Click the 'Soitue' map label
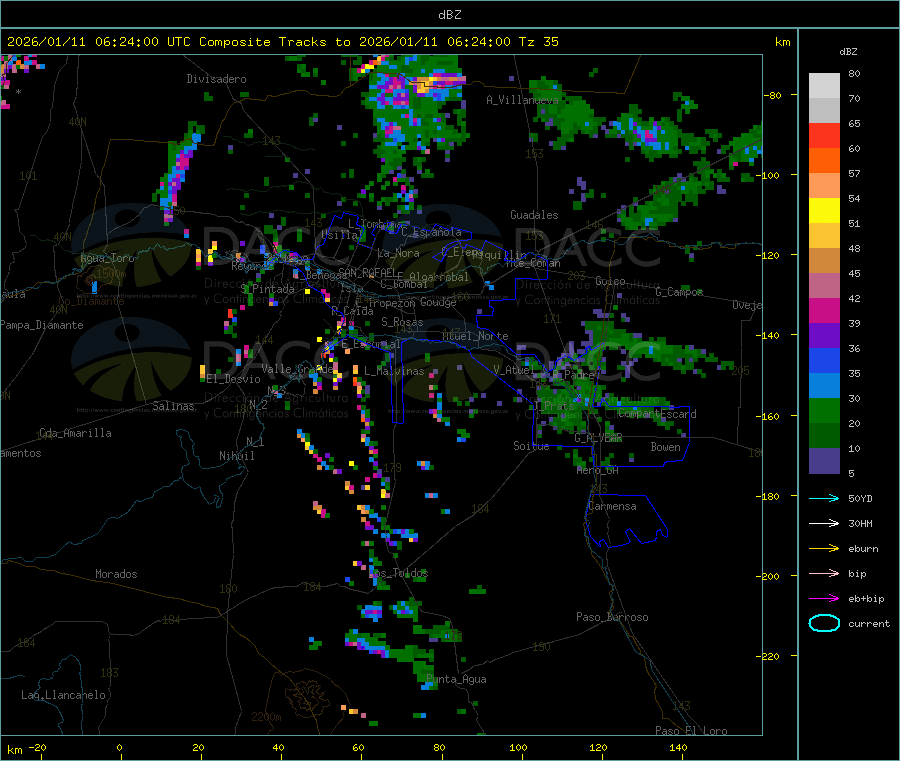900x761 pixels. [531, 446]
